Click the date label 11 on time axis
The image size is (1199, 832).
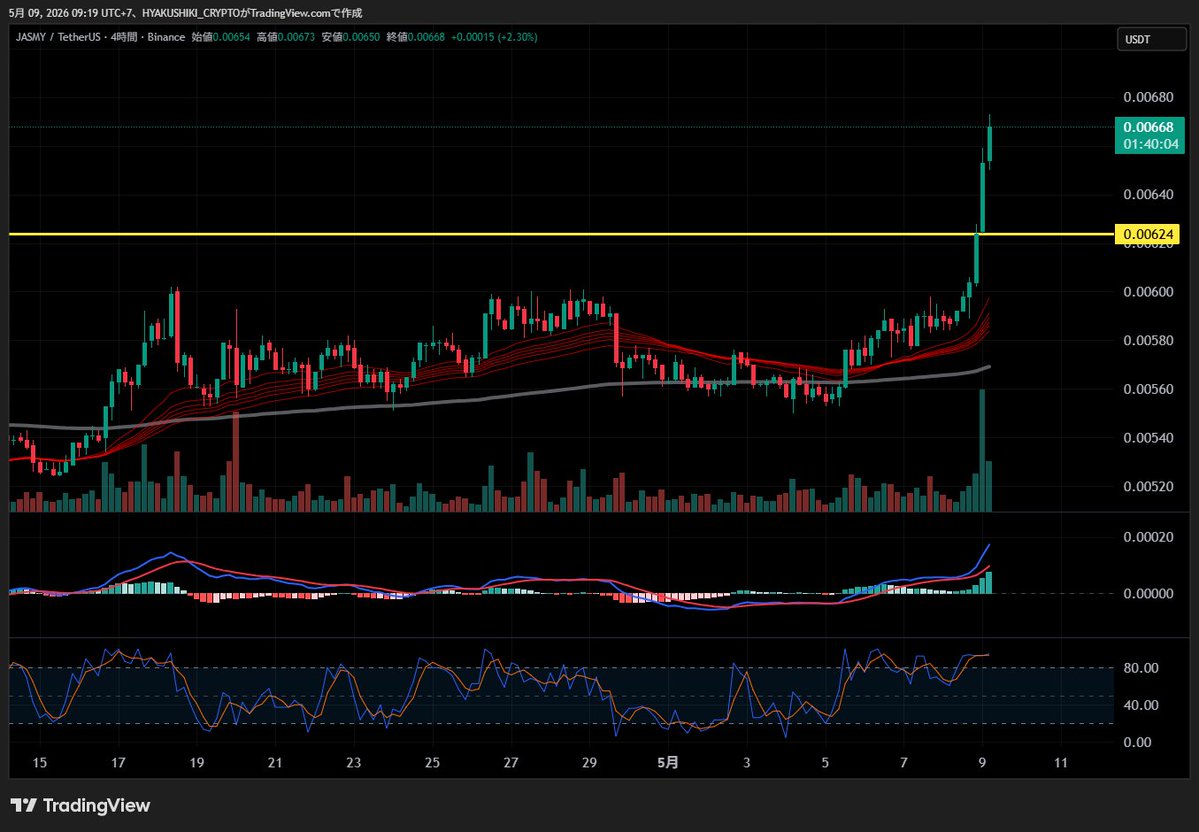[1061, 762]
